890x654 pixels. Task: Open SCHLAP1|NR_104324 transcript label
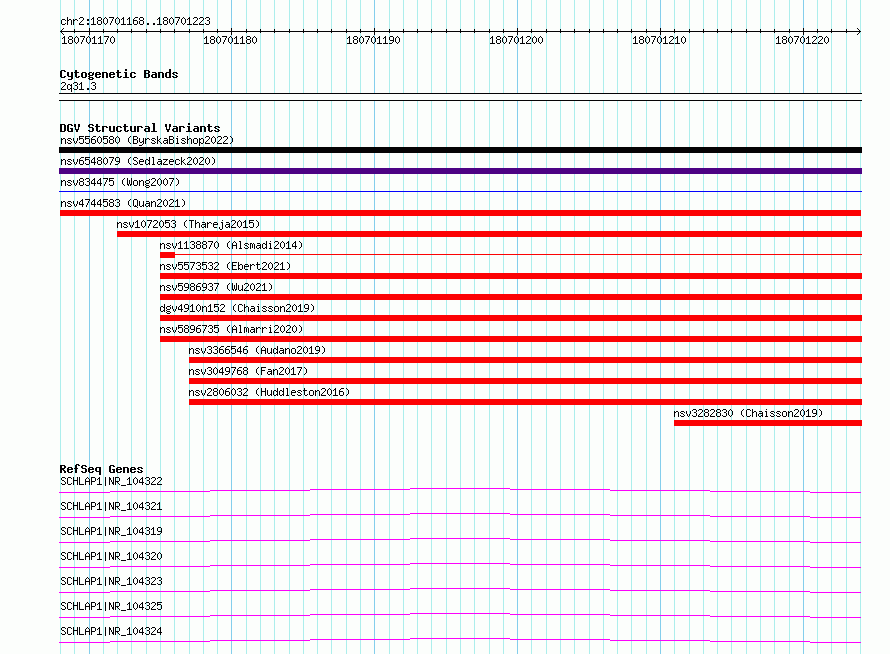pos(111,631)
